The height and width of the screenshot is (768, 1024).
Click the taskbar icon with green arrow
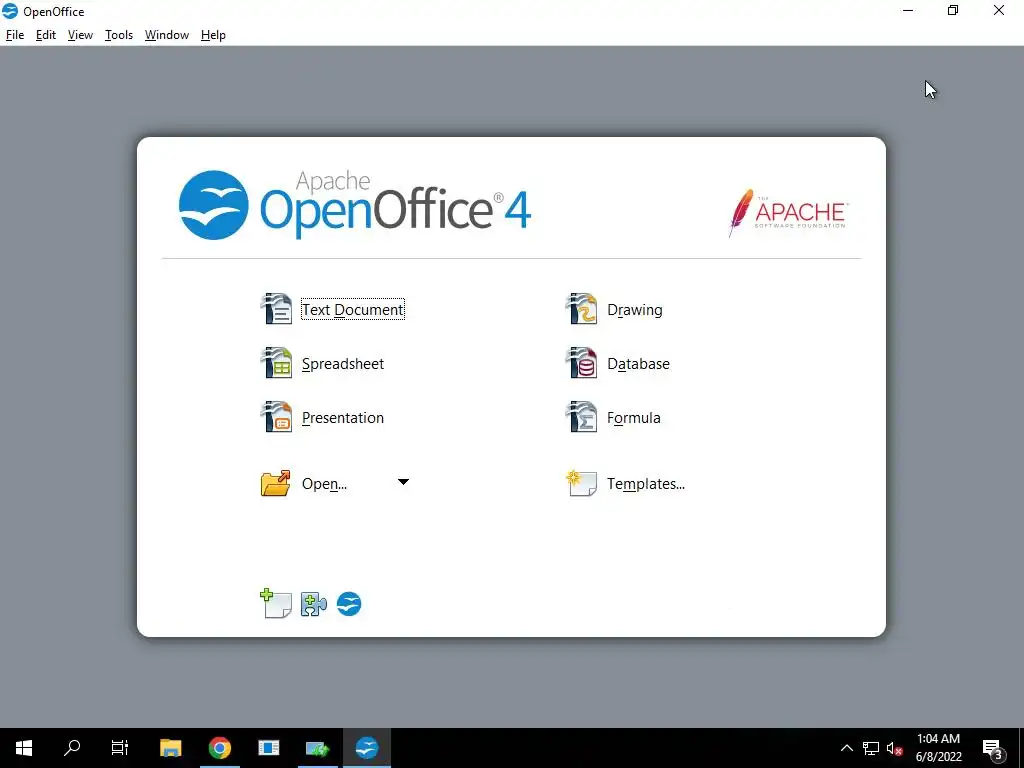click(x=317, y=748)
